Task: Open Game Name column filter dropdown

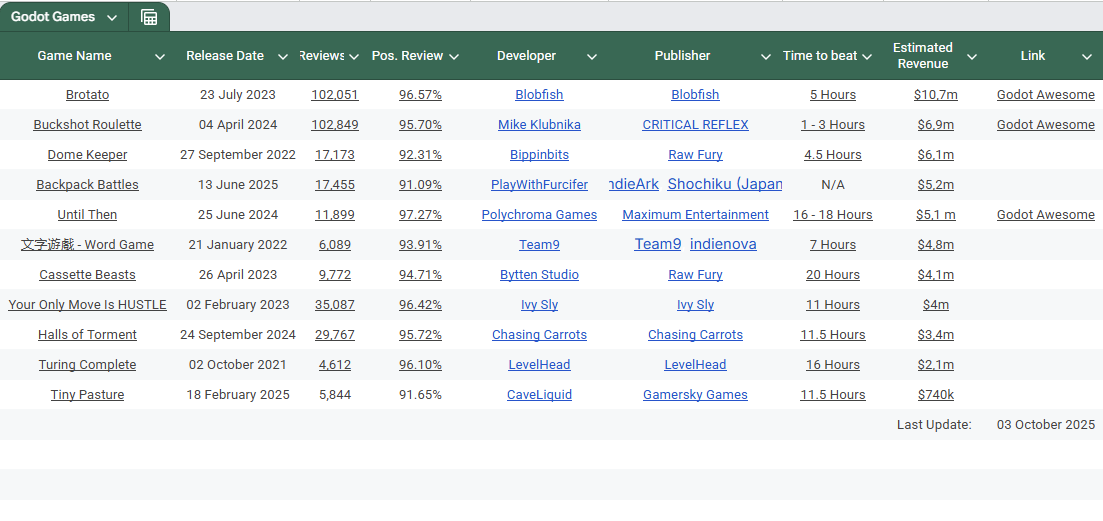Action: point(160,57)
